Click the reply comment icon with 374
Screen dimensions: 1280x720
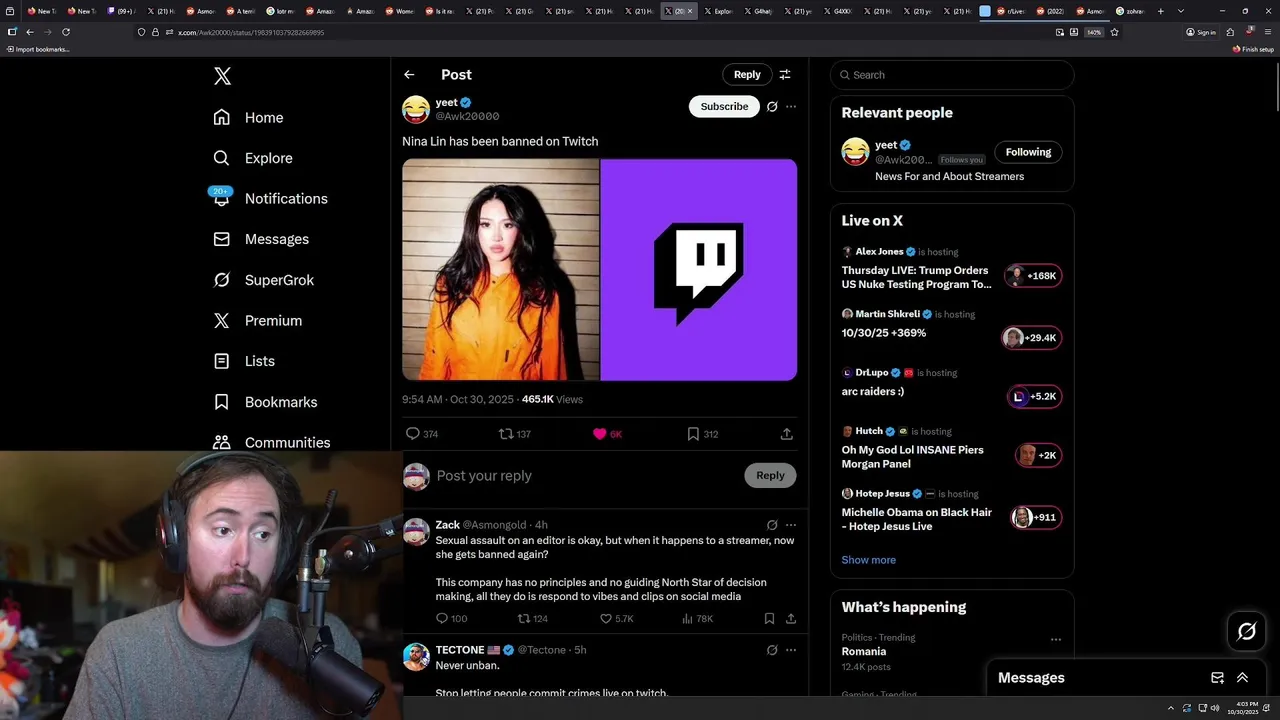point(421,434)
